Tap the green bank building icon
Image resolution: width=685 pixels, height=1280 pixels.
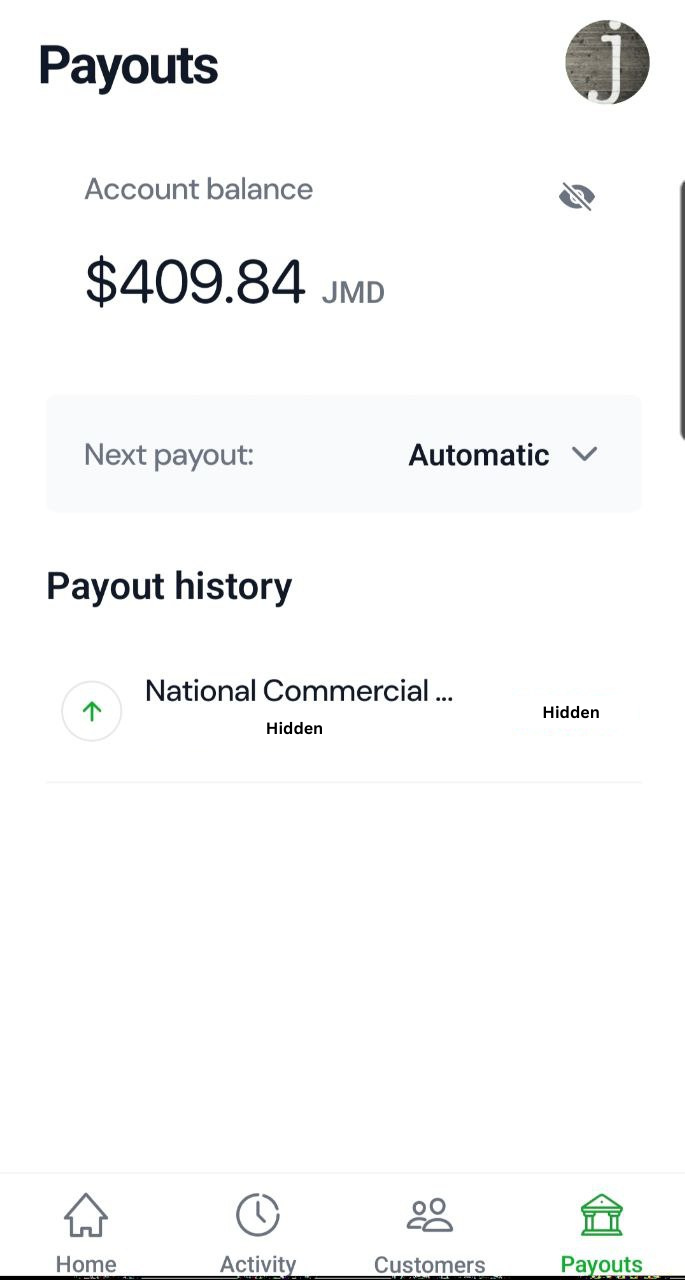point(601,1215)
